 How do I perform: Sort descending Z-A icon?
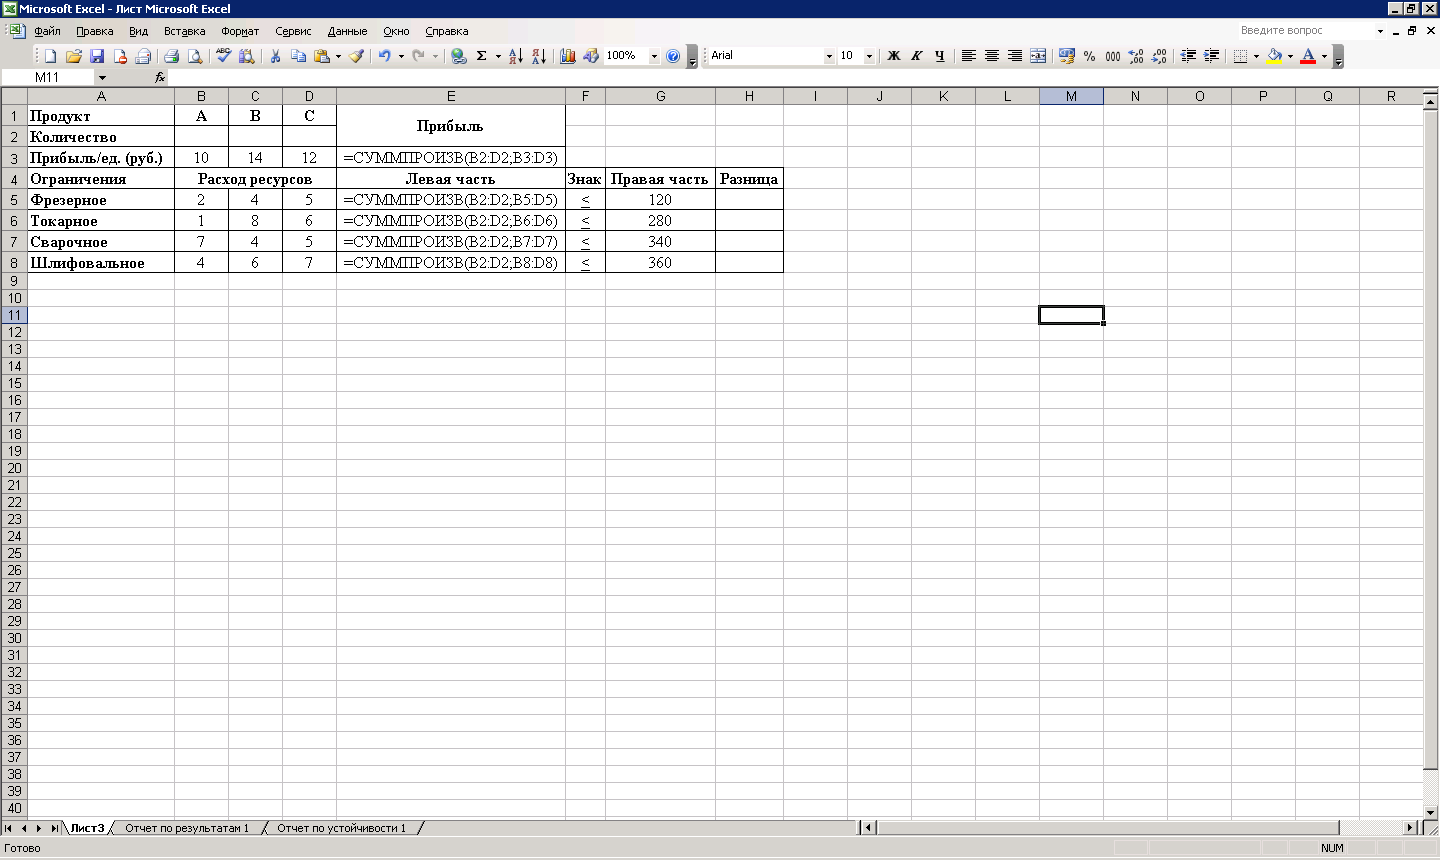[x=539, y=56]
